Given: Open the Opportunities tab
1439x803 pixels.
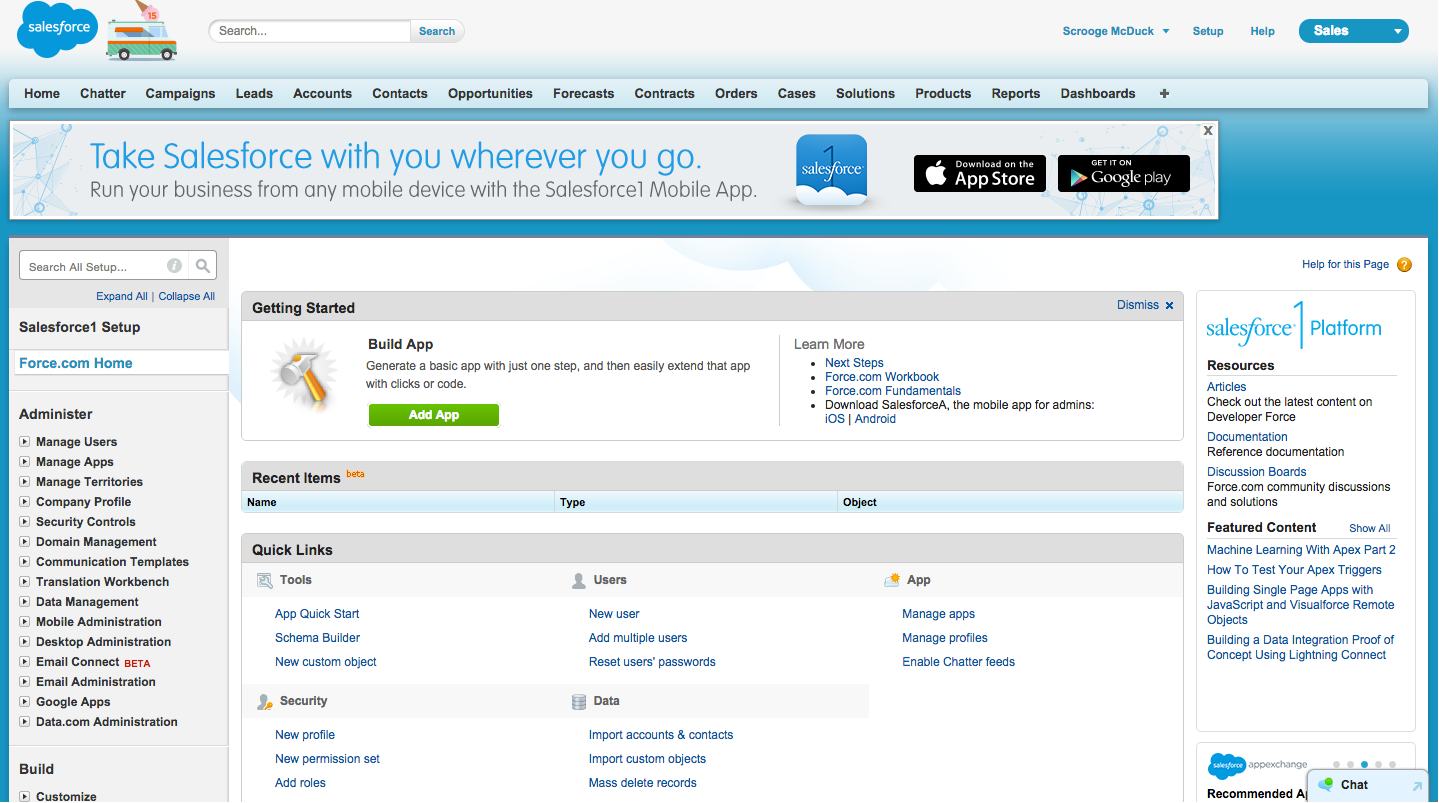Looking at the screenshot, I should tap(490, 93).
